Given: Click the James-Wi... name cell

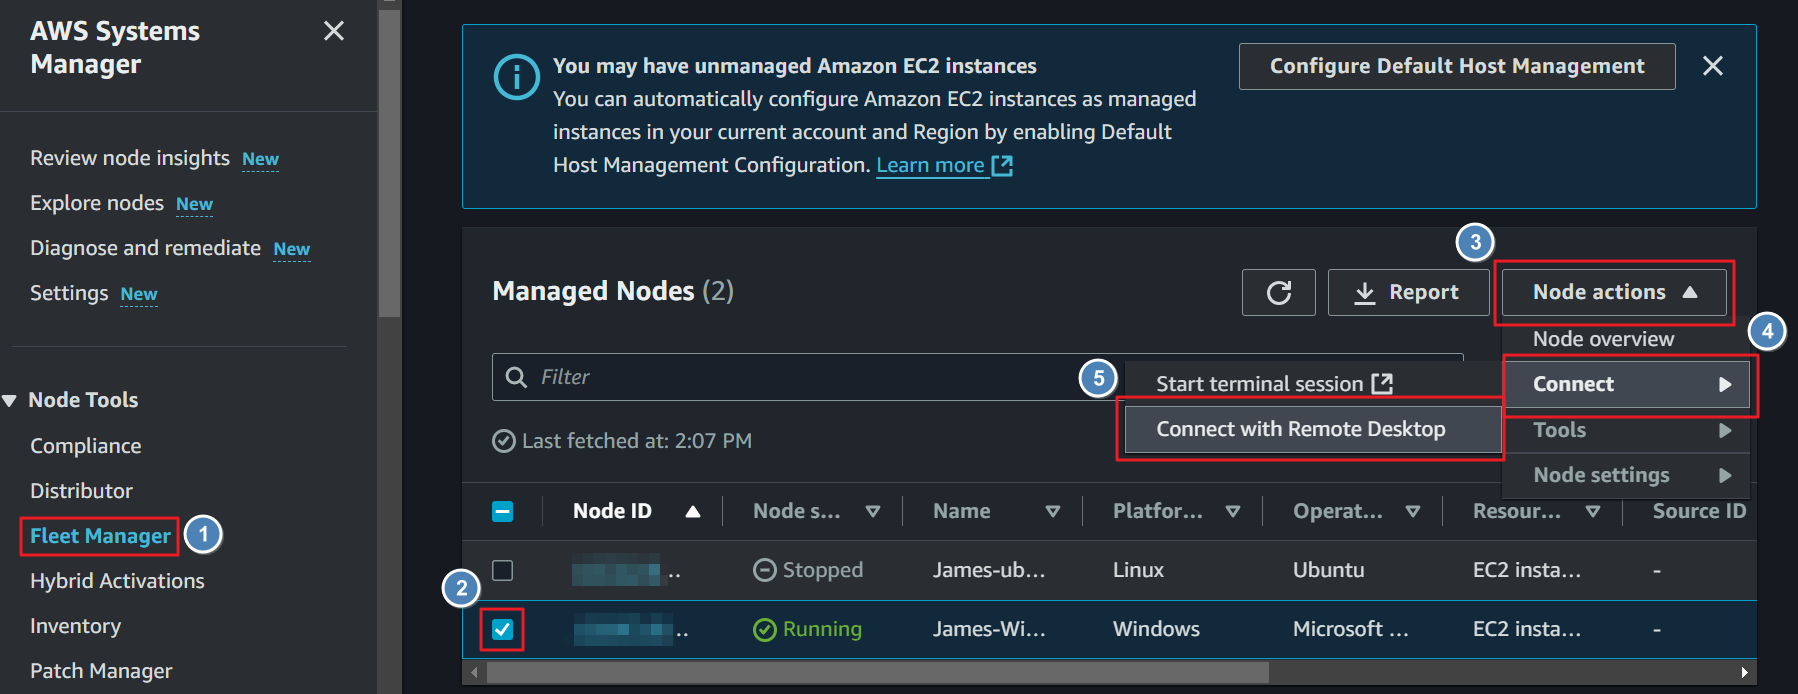Looking at the screenshot, I should 989,629.
